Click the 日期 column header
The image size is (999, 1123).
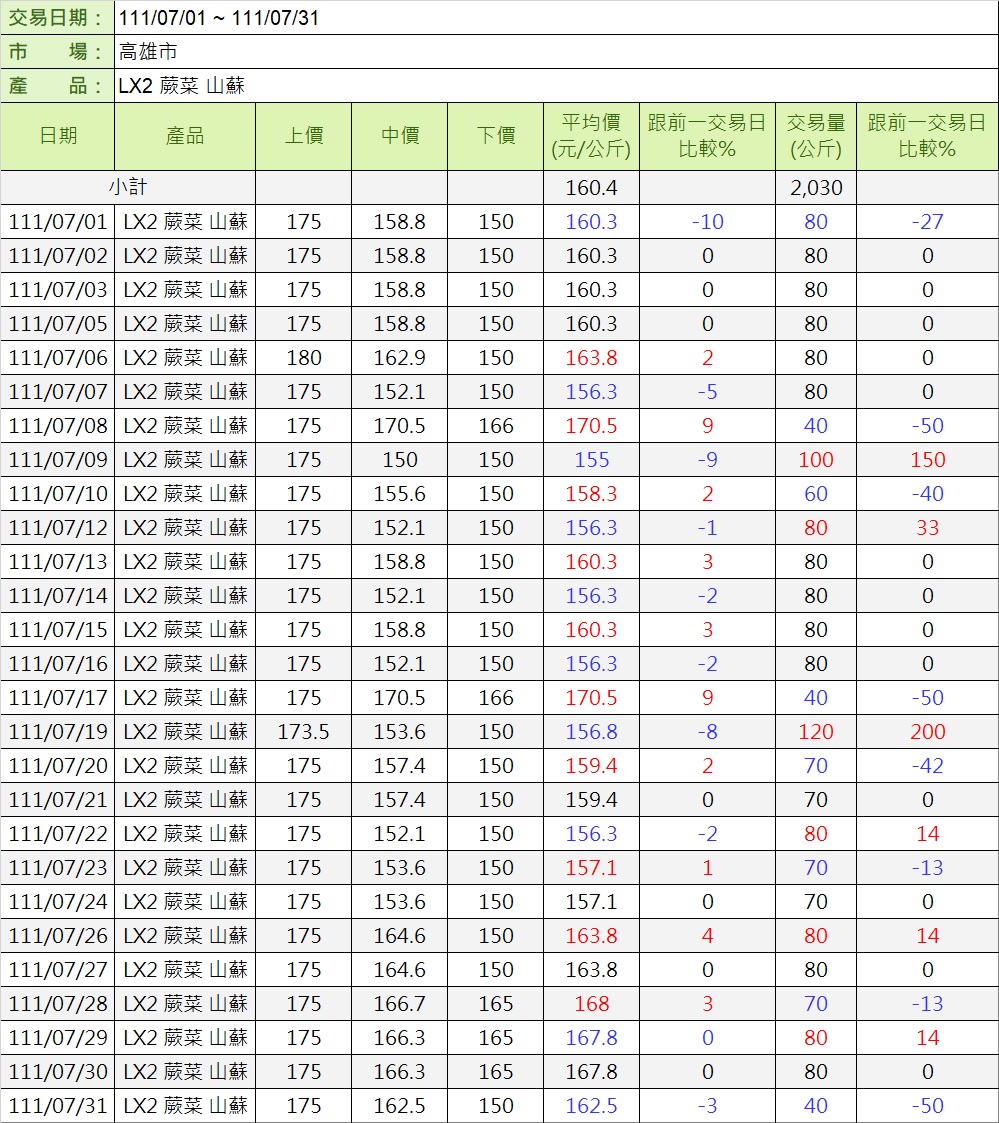(58, 136)
